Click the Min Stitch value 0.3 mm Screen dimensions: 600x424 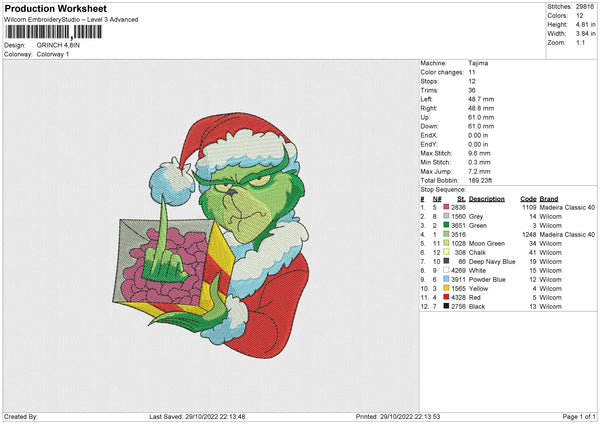pyautogui.click(x=479, y=162)
